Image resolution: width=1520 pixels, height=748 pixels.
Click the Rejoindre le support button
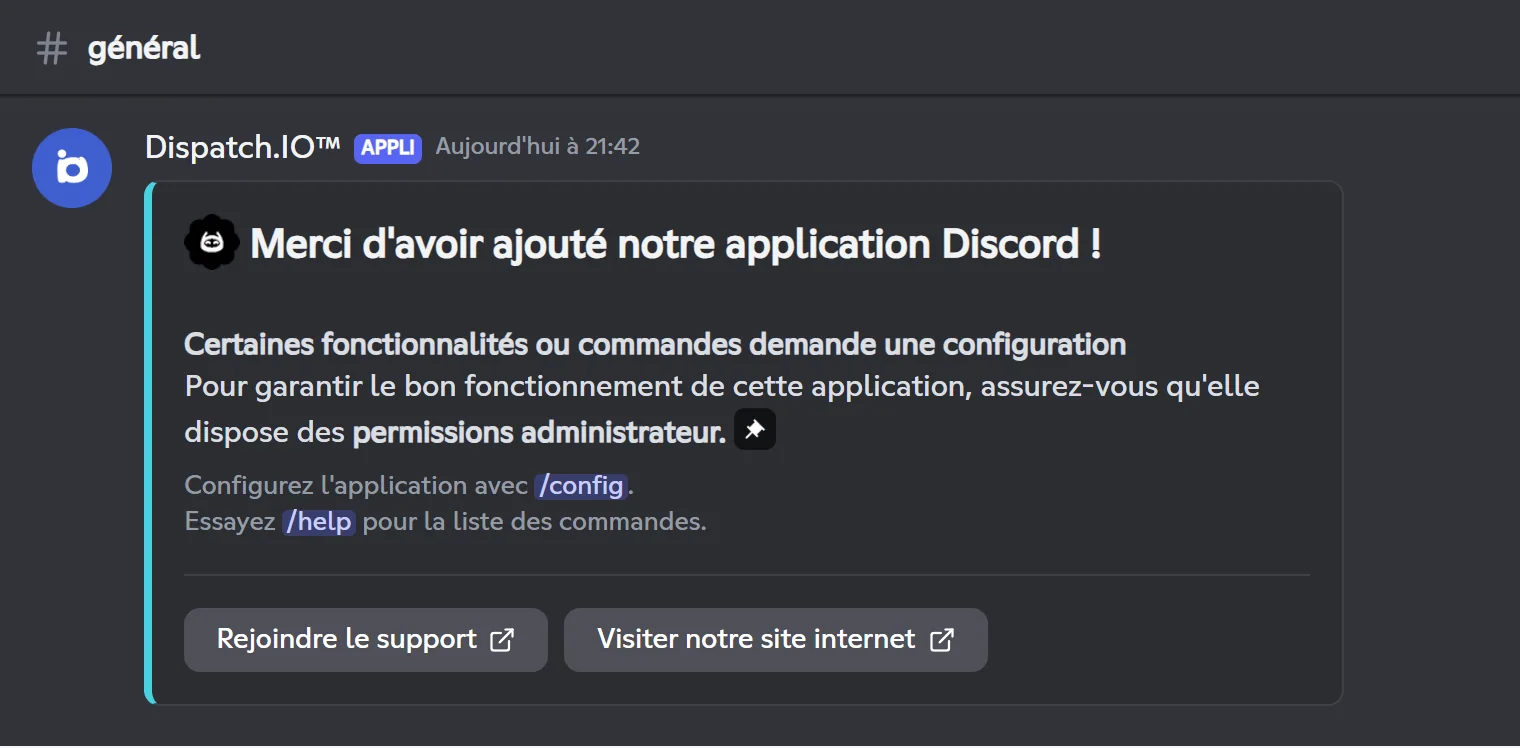point(366,640)
